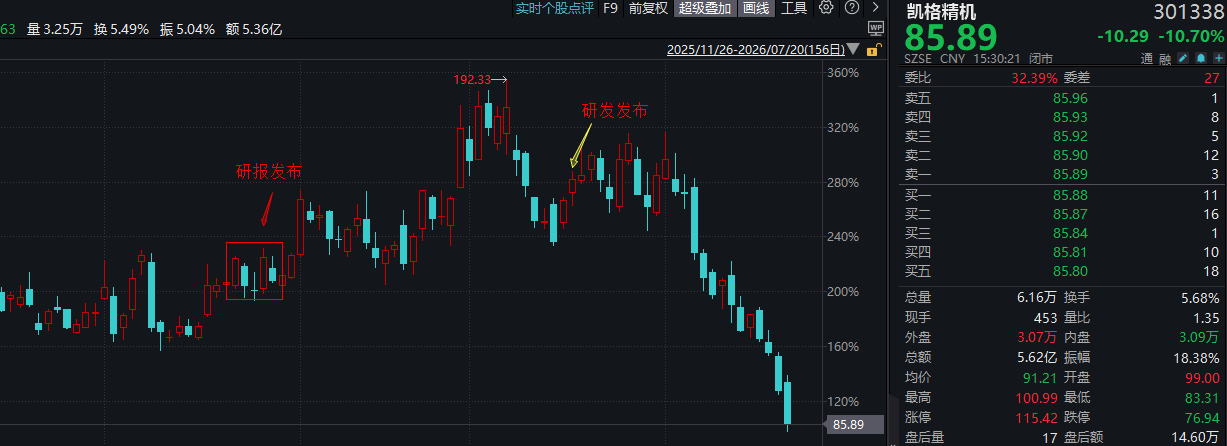Toggle the 融 margin badge
The image size is (1227, 446).
tap(1165, 59)
